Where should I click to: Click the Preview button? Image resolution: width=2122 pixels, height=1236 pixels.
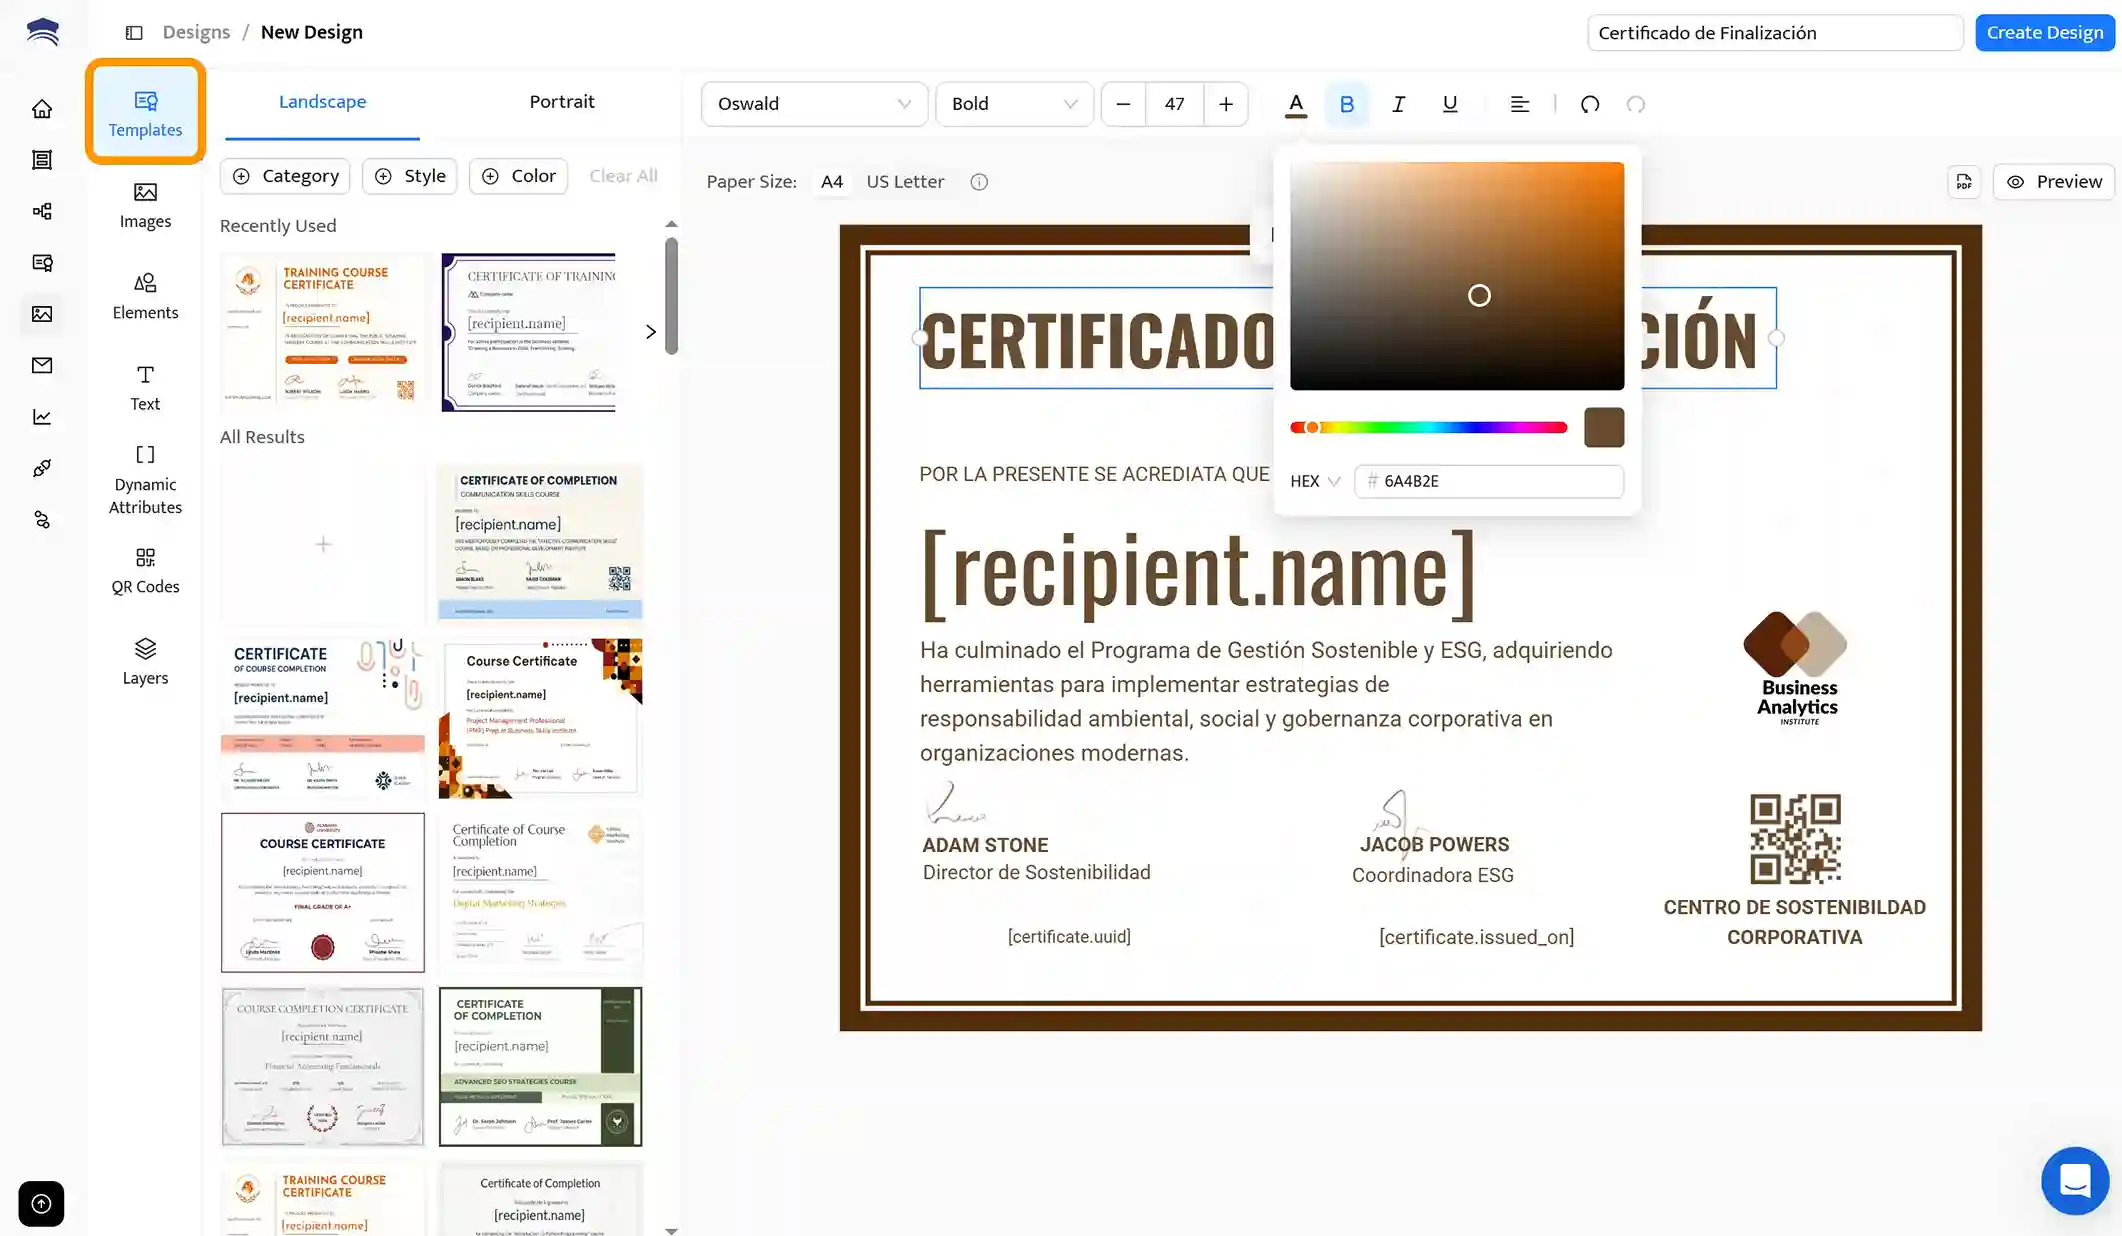coord(2054,182)
